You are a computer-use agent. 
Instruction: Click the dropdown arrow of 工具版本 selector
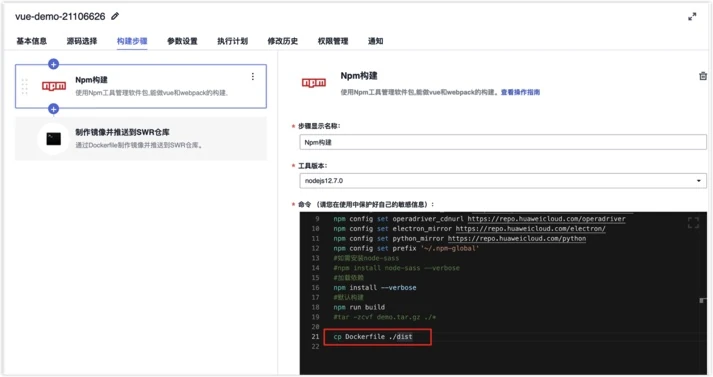pyautogui.click(x=698, y=181)
